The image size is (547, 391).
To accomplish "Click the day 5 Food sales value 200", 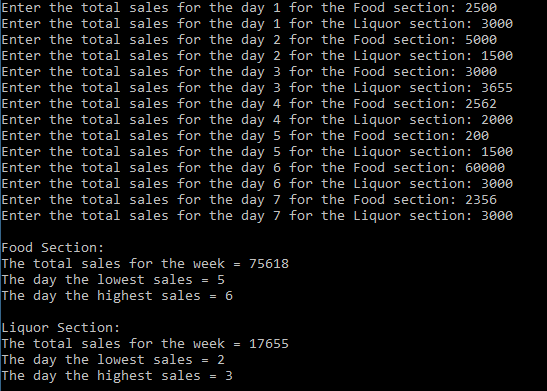I will 477,136.
